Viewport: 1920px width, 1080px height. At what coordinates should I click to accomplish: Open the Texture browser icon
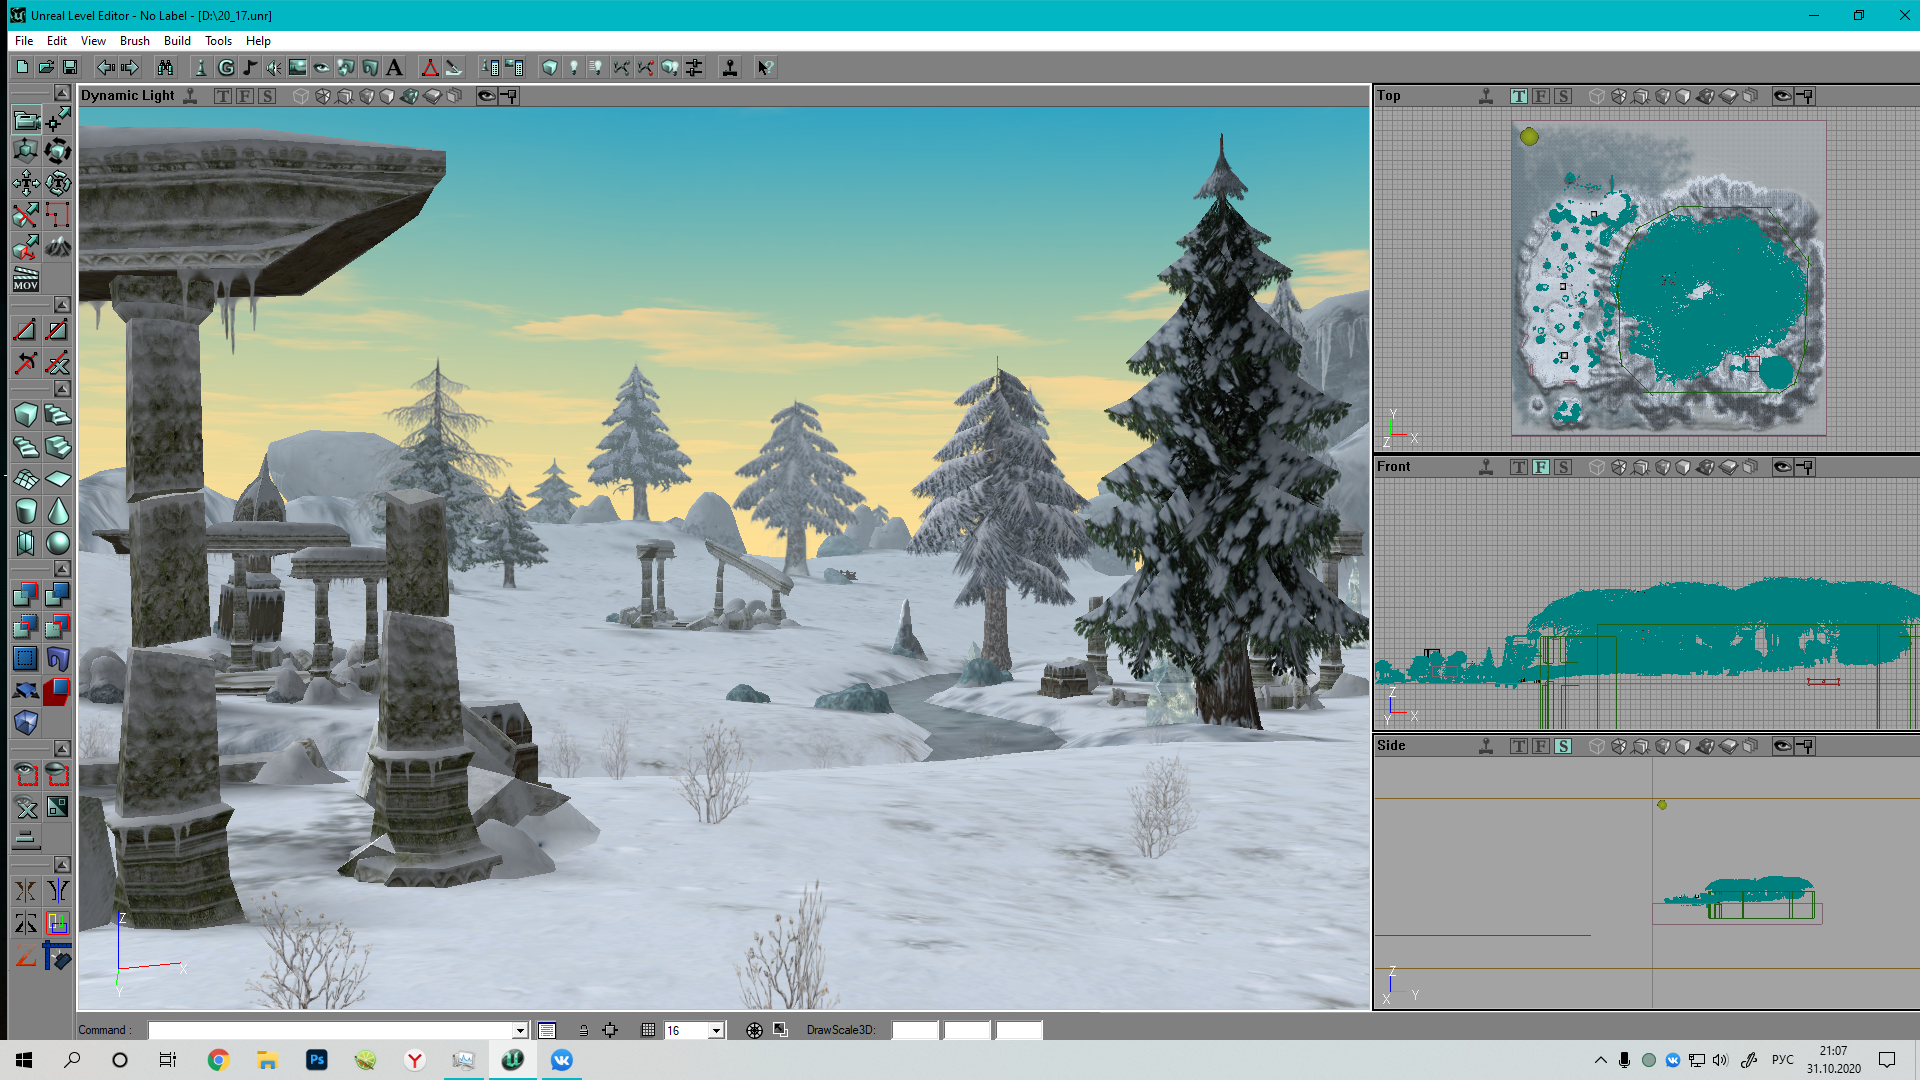[x=298, y=68]
